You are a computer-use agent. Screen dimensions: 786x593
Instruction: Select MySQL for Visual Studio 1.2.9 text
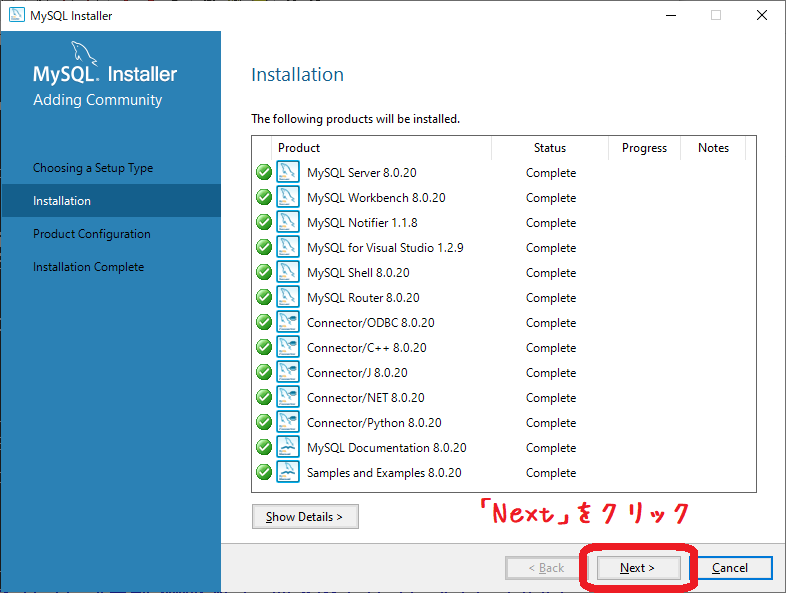tap(385, 248)
